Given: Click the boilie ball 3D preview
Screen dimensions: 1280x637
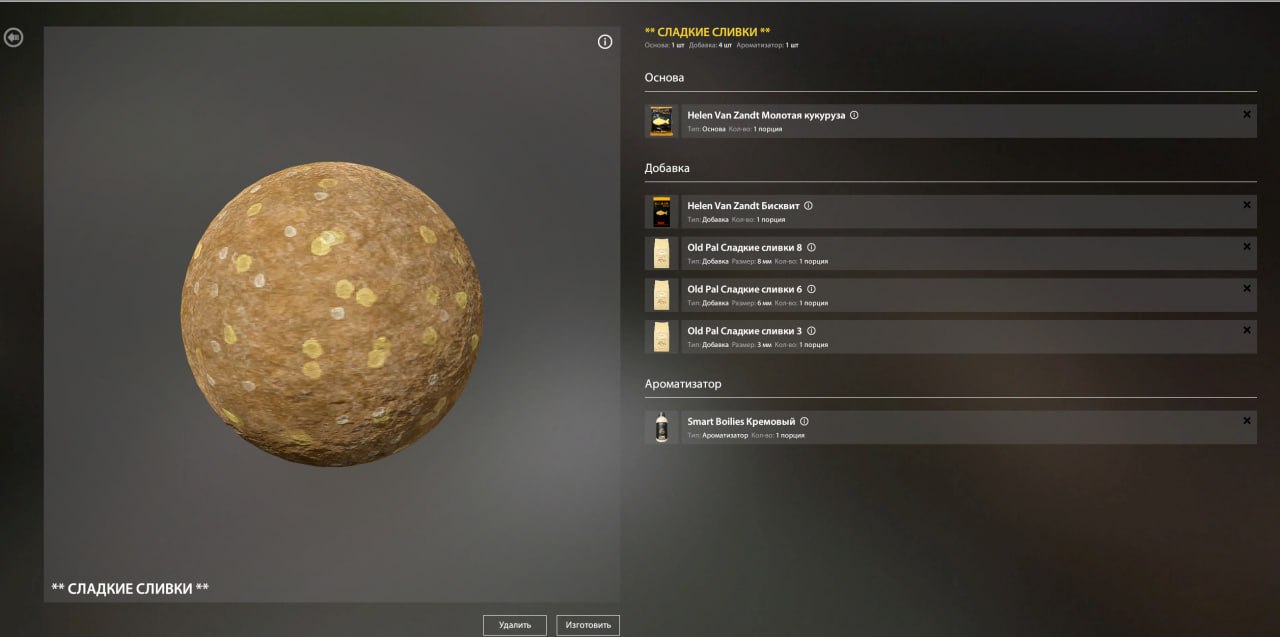Looking at the screenshot, I should point(332,314).
